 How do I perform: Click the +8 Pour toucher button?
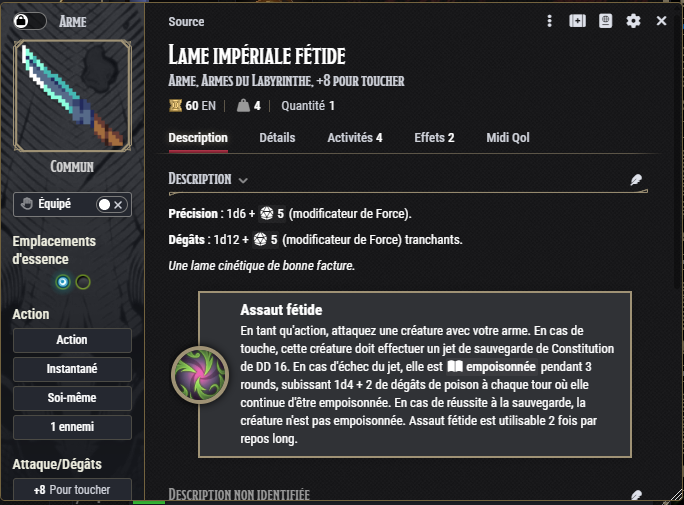coord(72,490)
